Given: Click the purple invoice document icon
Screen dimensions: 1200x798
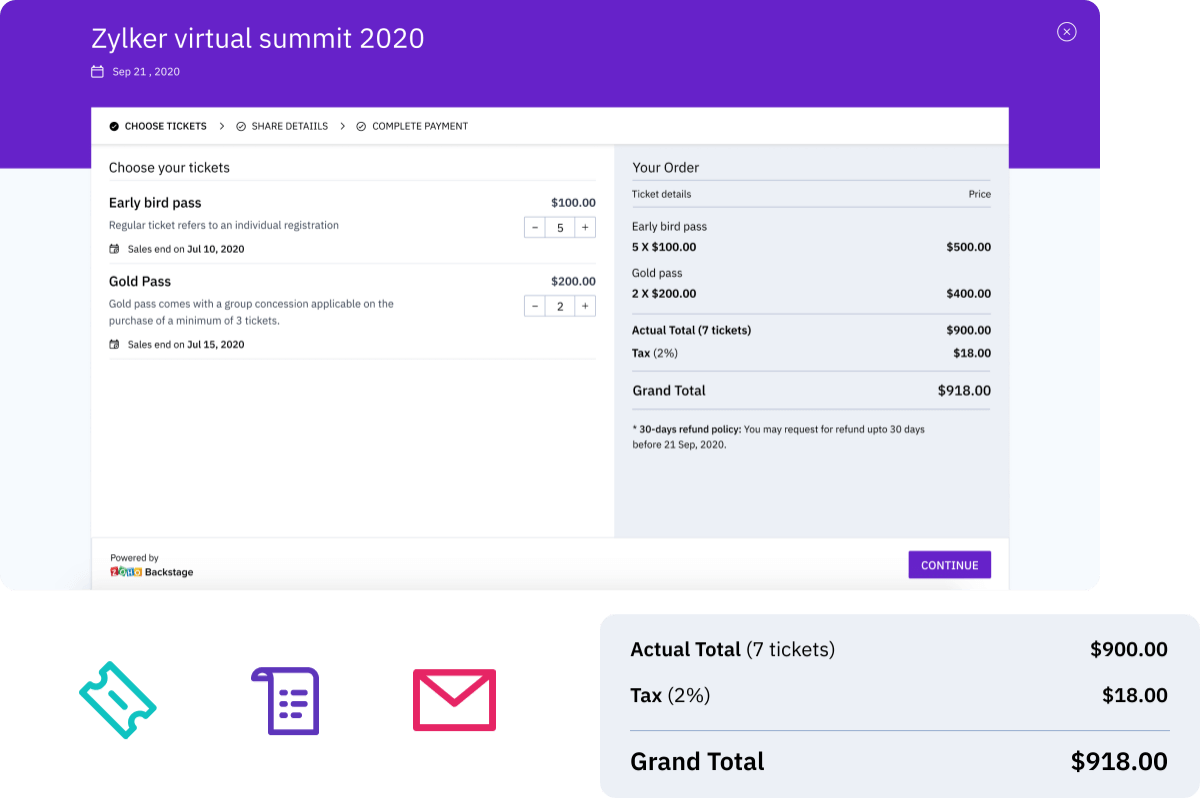Looking at the screenshot, I should 285,700.
